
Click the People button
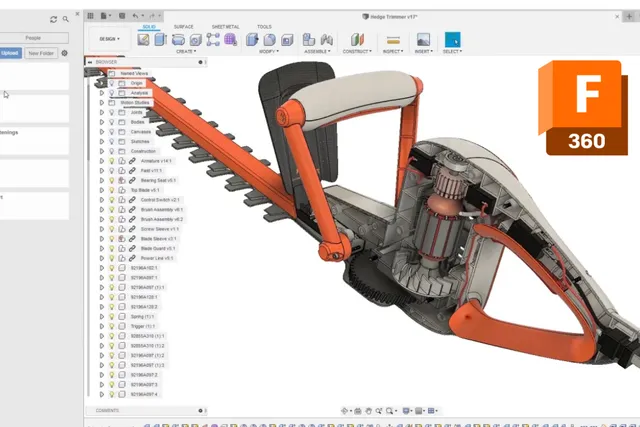(33, 38)
